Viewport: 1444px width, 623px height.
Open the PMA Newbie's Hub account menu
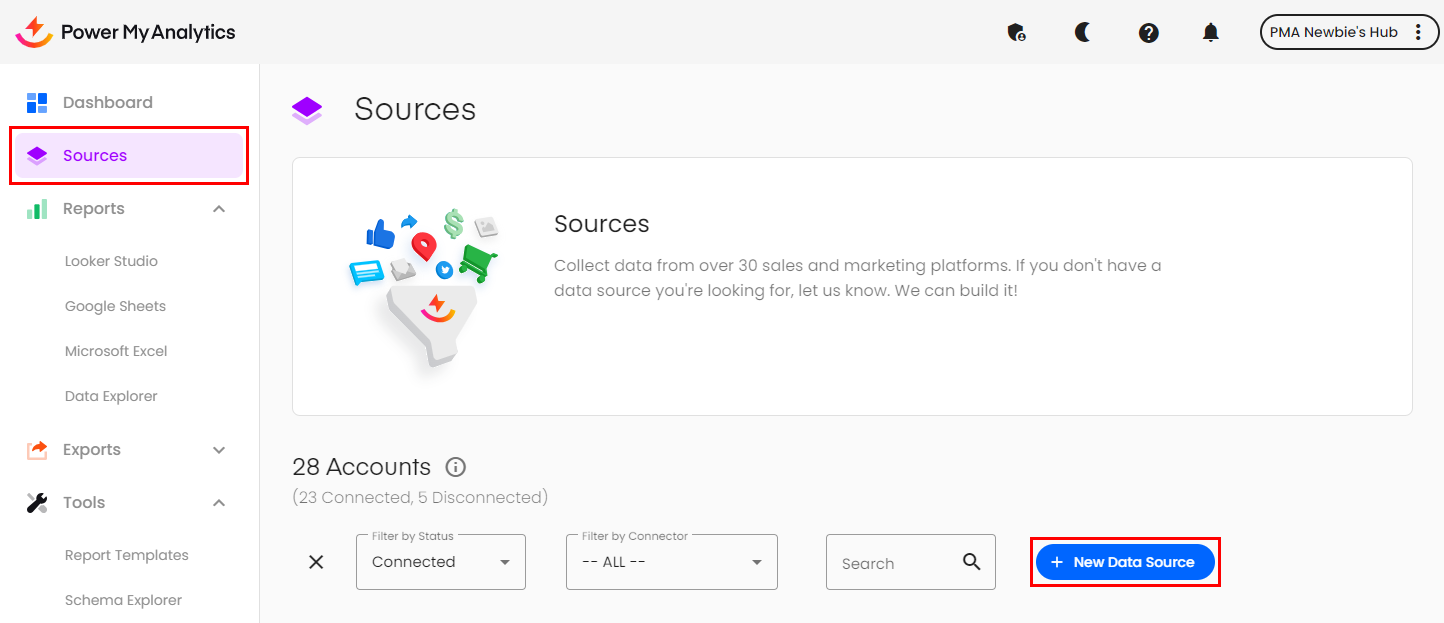pyautogui.click(x=1348, y=32)
